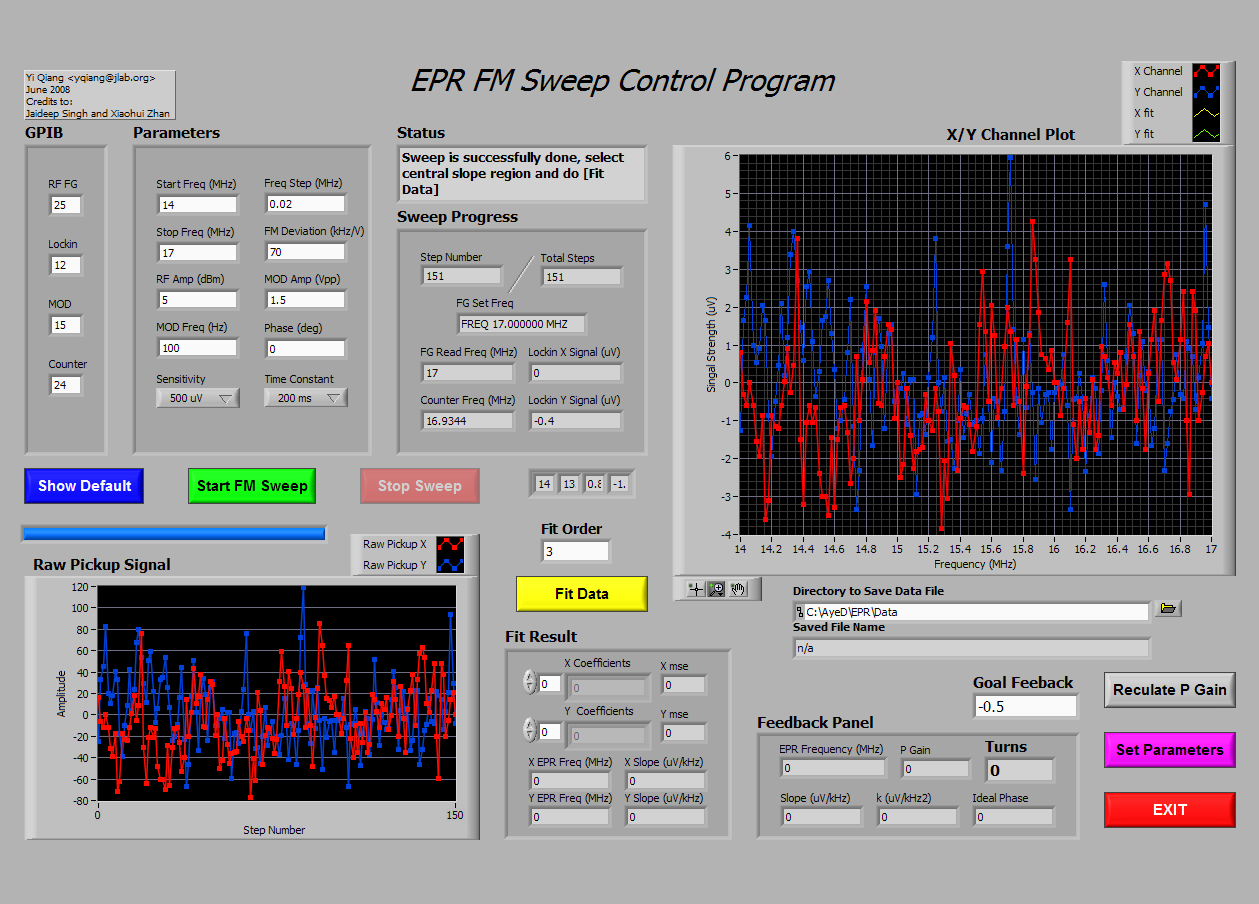Click the Counter Freq (MHz) readout
Screen dimensions: 1259x904
[468, 421]
